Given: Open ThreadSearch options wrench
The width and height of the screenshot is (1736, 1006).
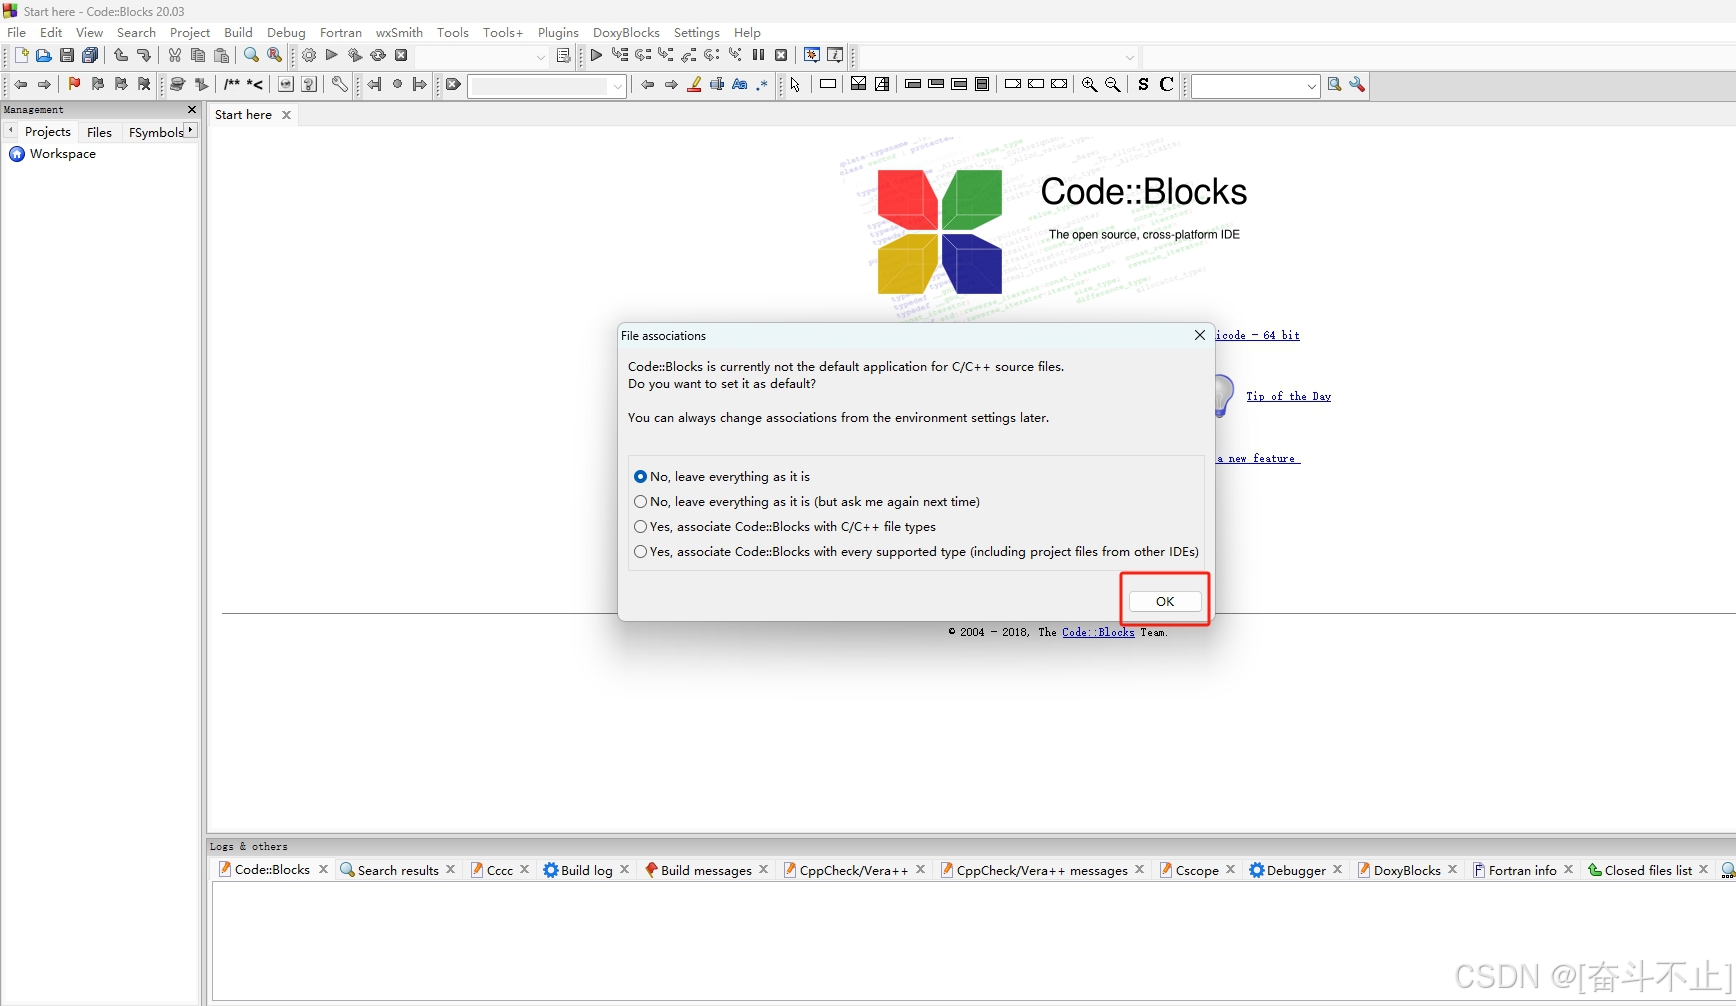Looking at the screenshot, I should click(1357, 85).
